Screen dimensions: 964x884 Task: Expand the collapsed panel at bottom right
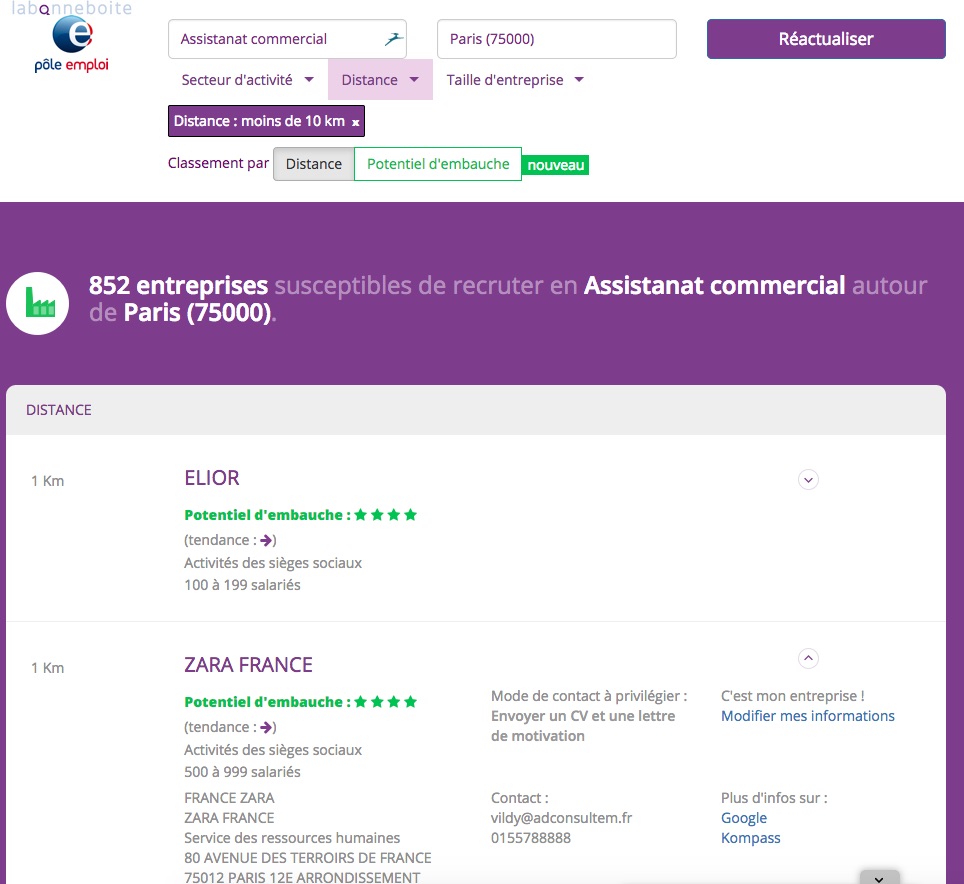[x=879, y=877]
